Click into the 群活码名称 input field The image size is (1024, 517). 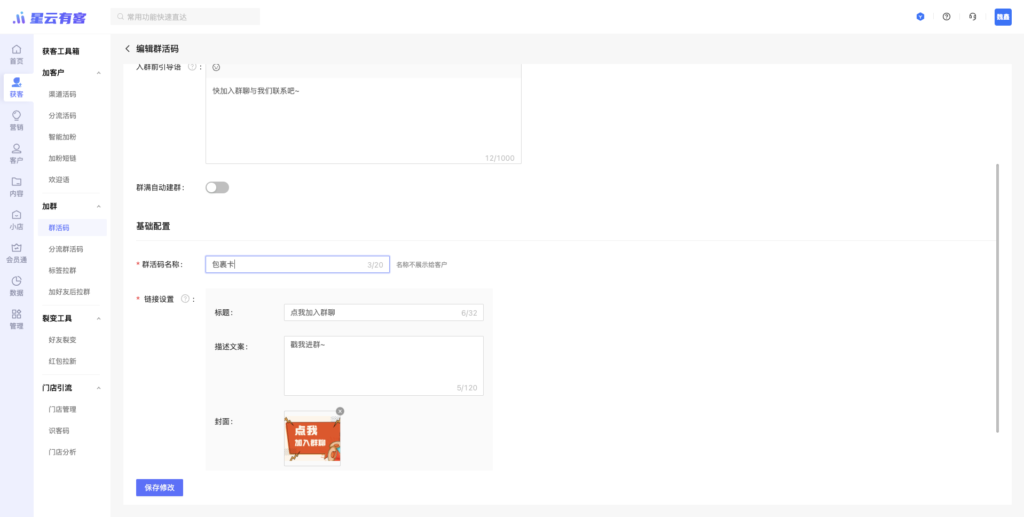pyautogui.click(x=297, y=264)
